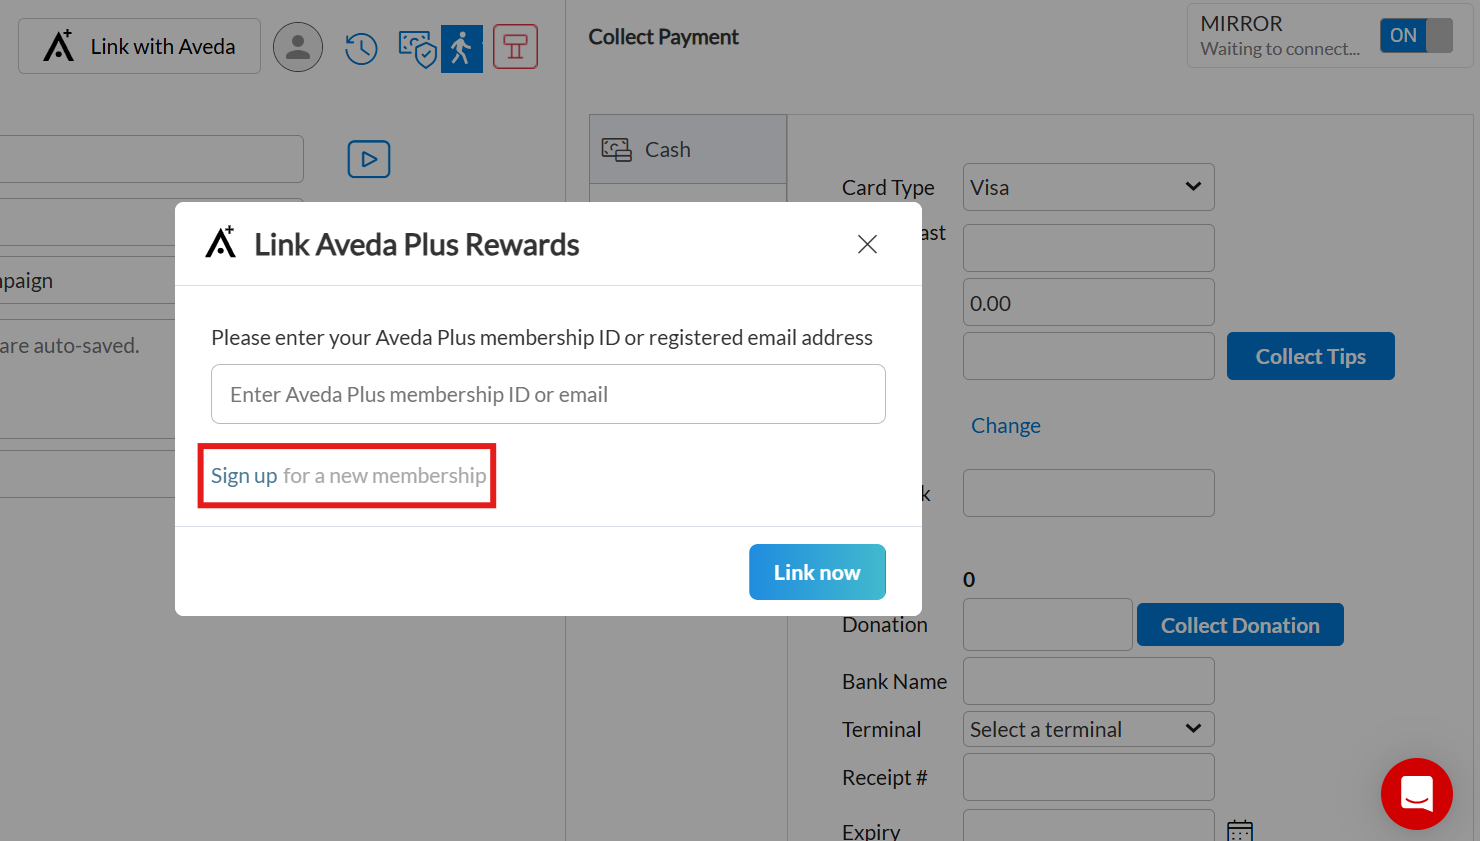Click the Change link
The width and height of the screenshot is (1480, 841).
[x=1005, y=425]
